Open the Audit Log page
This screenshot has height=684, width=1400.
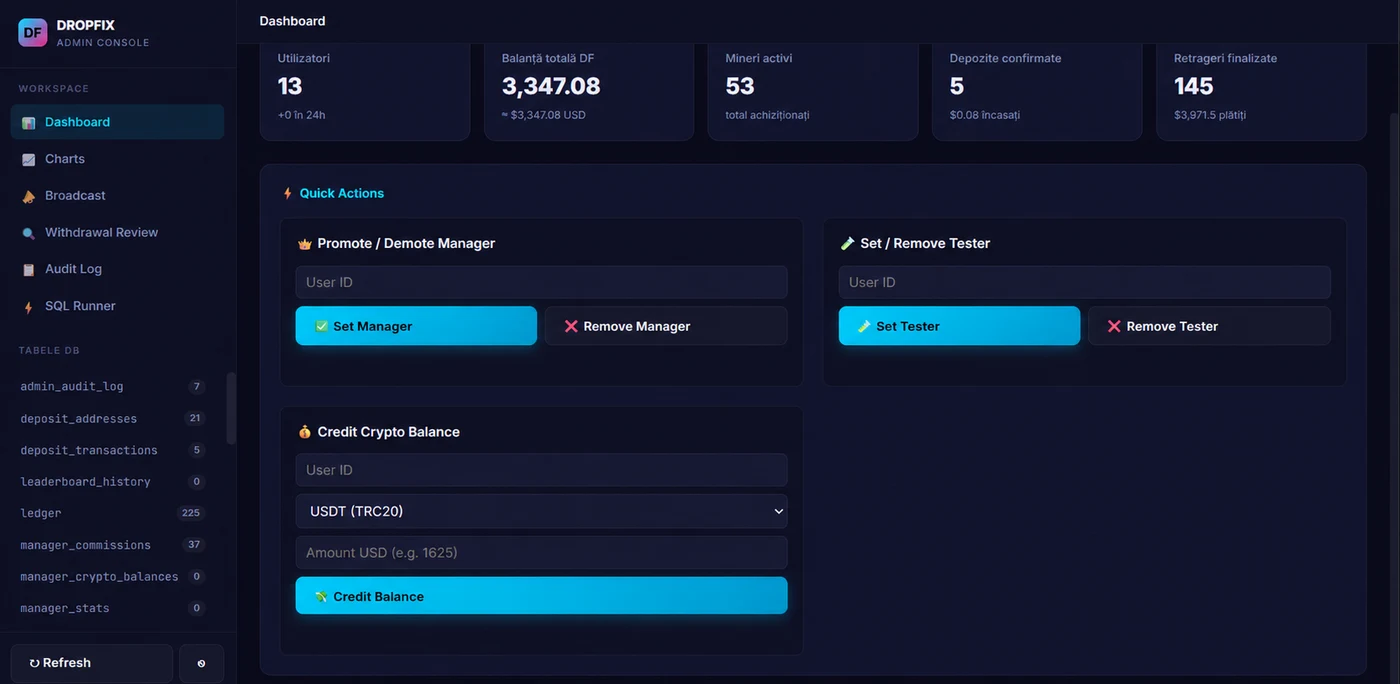(x=117, y=269)
